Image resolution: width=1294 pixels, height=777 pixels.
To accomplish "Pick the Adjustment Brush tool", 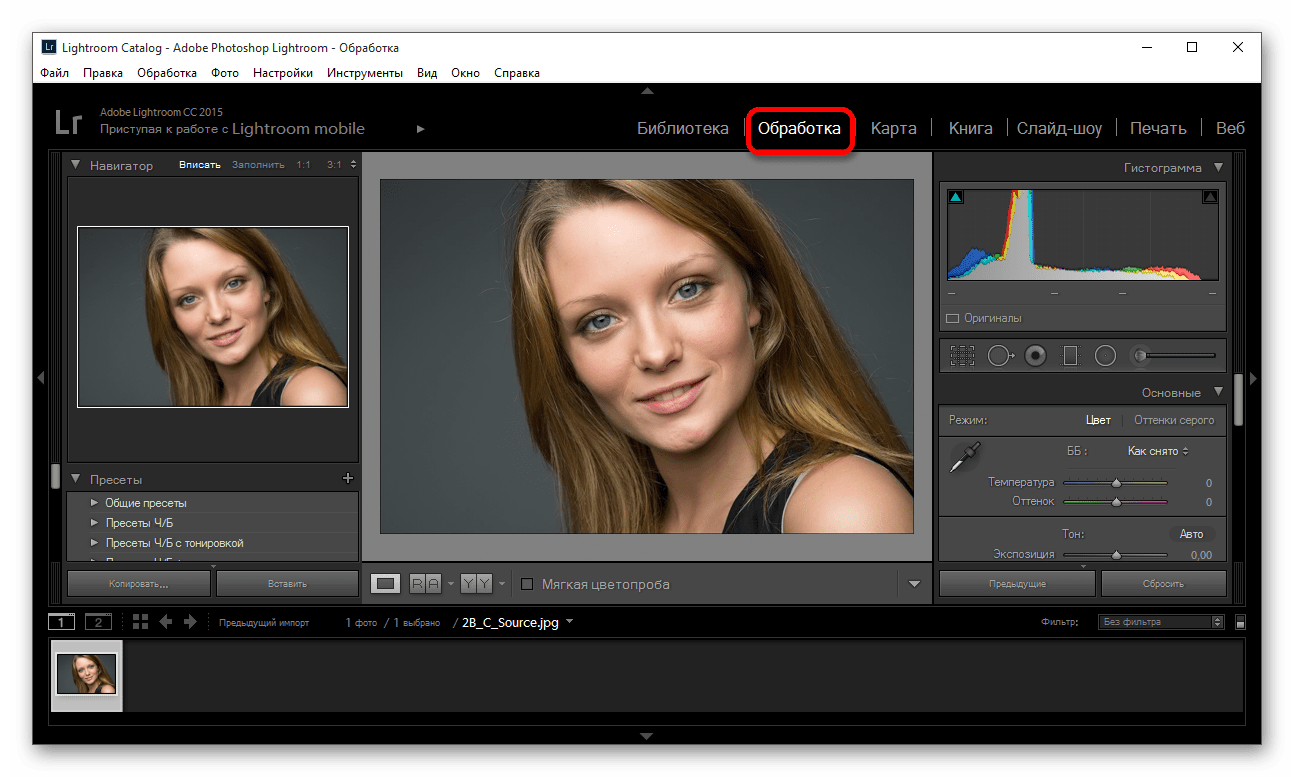I will point(1140,355).
